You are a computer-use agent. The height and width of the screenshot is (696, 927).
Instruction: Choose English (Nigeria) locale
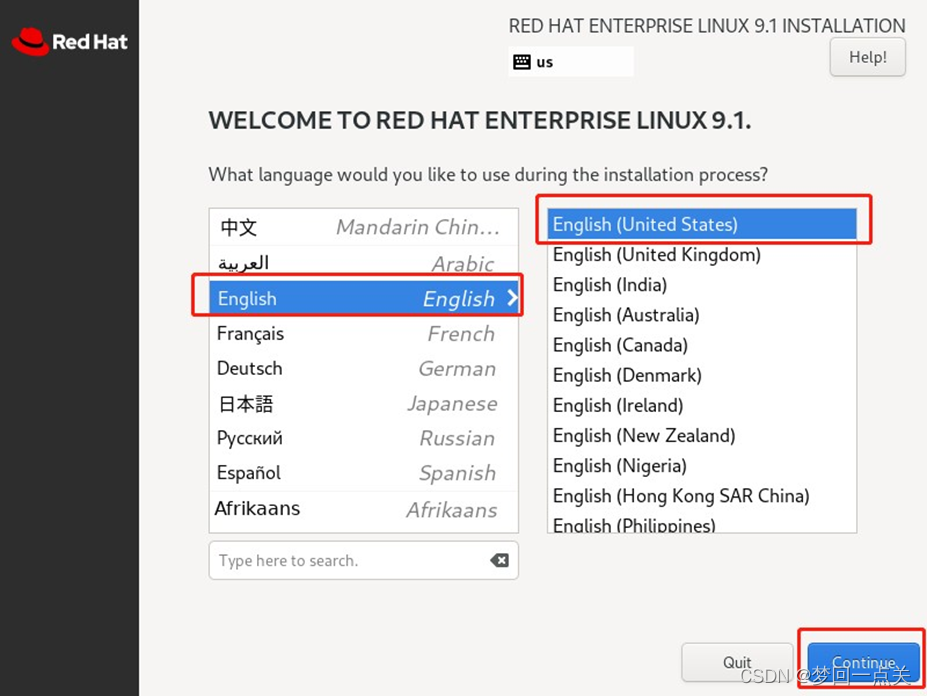pyautogui.click(x=702, y=465)
